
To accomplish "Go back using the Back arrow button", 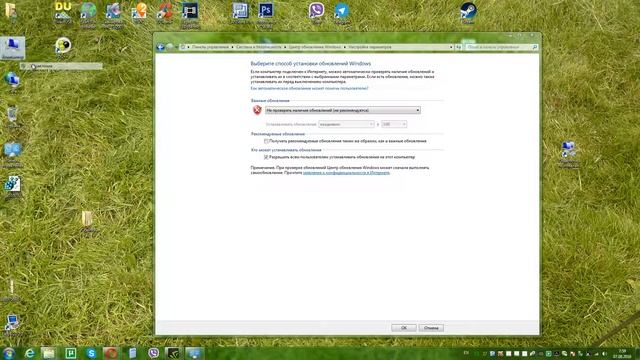I will [x=160, y=47].
